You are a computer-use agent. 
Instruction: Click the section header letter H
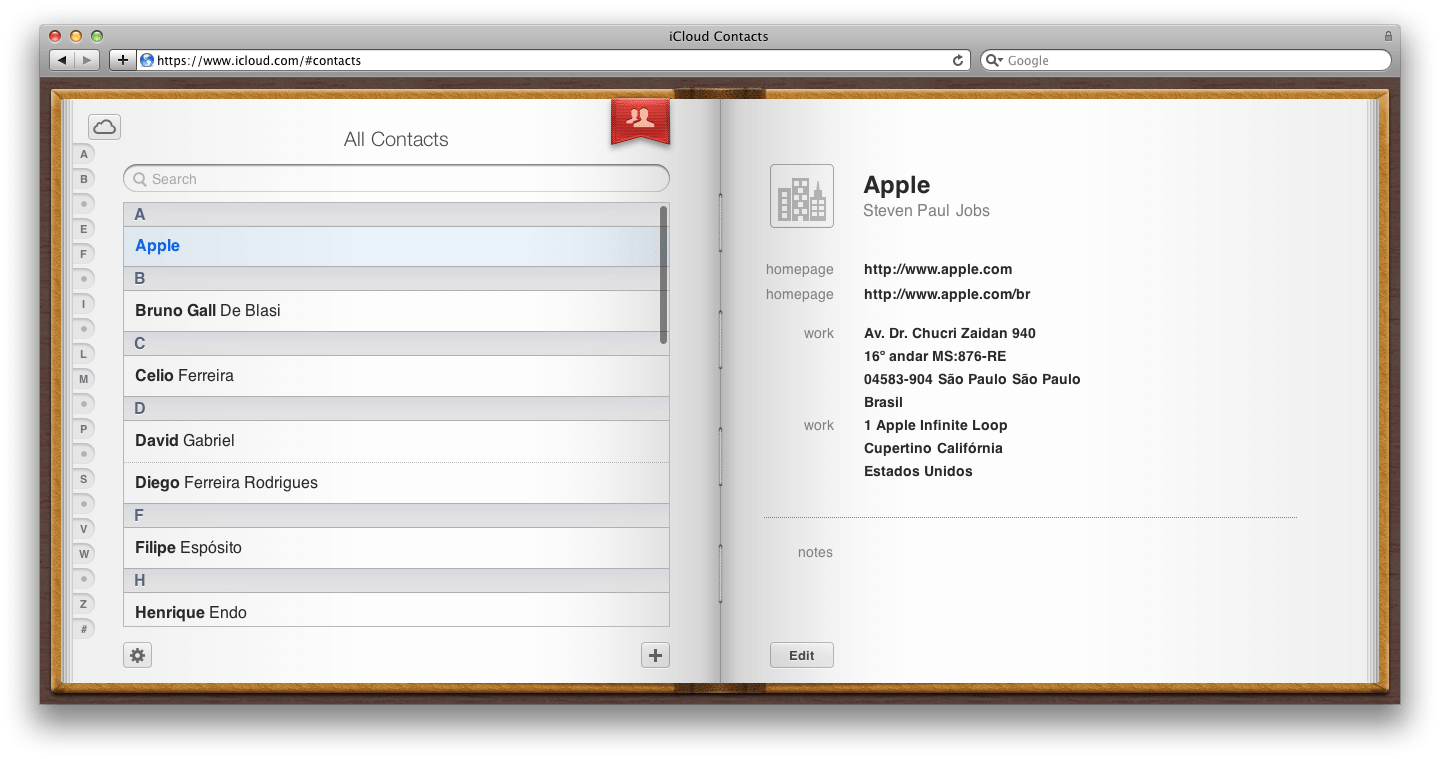point(140,581)
